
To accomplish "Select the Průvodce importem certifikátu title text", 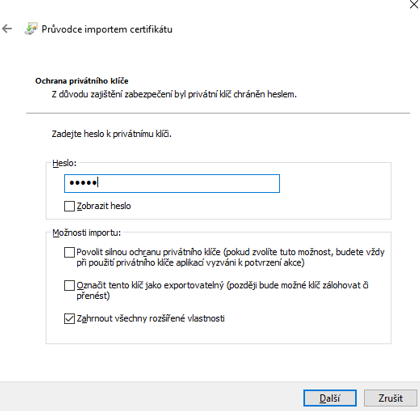I will pyautogui.click(x=107, y=29).
